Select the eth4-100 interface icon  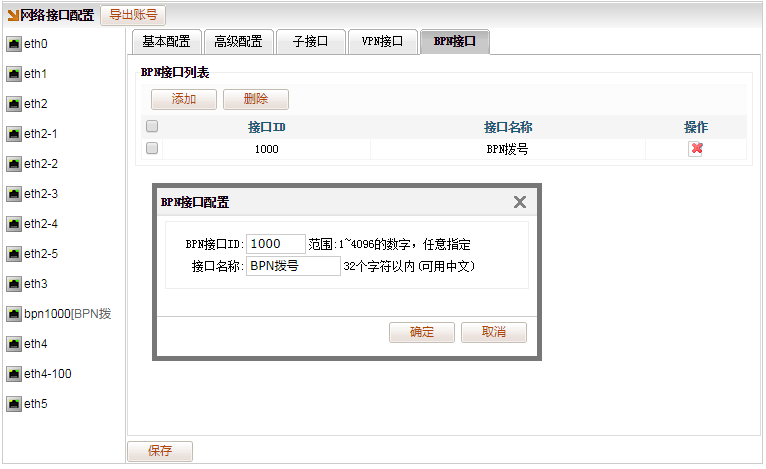[x=14, y=374]
